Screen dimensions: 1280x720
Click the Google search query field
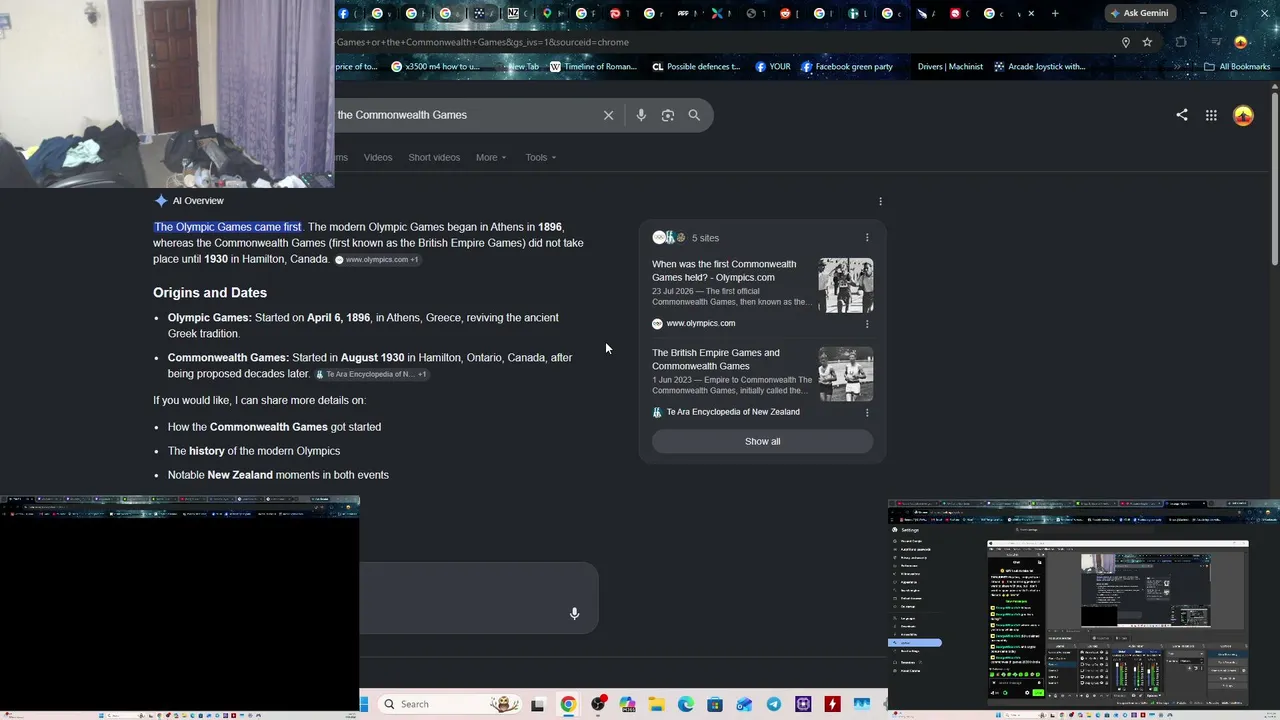click(465, 115)
